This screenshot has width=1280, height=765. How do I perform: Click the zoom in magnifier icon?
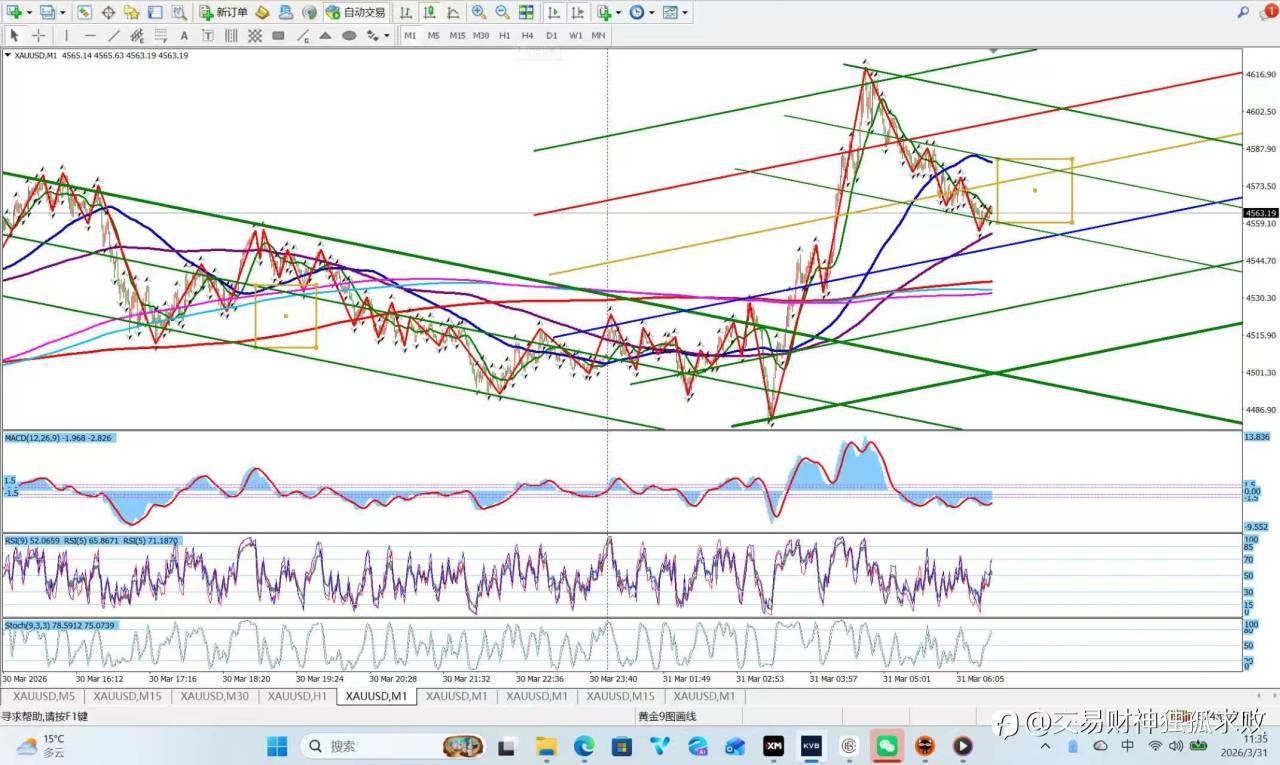click(478, 13)
